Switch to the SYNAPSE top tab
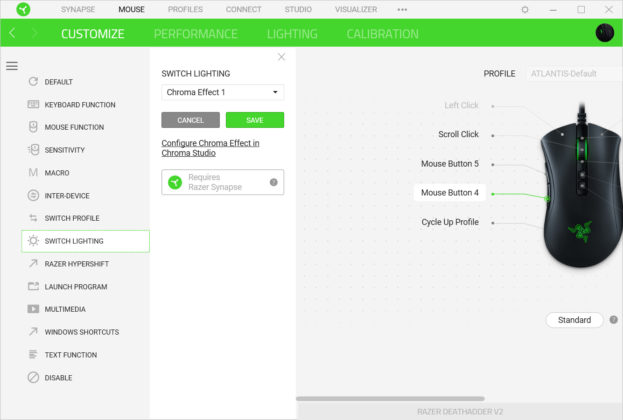 pyautogui.click(x=78, y=10)
